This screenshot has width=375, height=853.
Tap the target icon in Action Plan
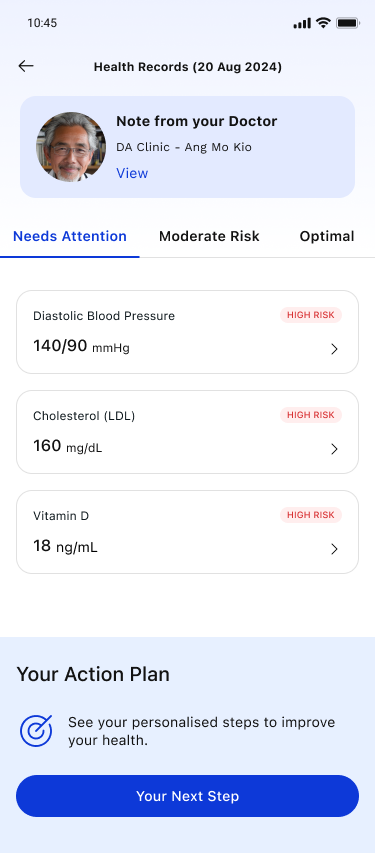pyautogui.click(x=36, y=730)
